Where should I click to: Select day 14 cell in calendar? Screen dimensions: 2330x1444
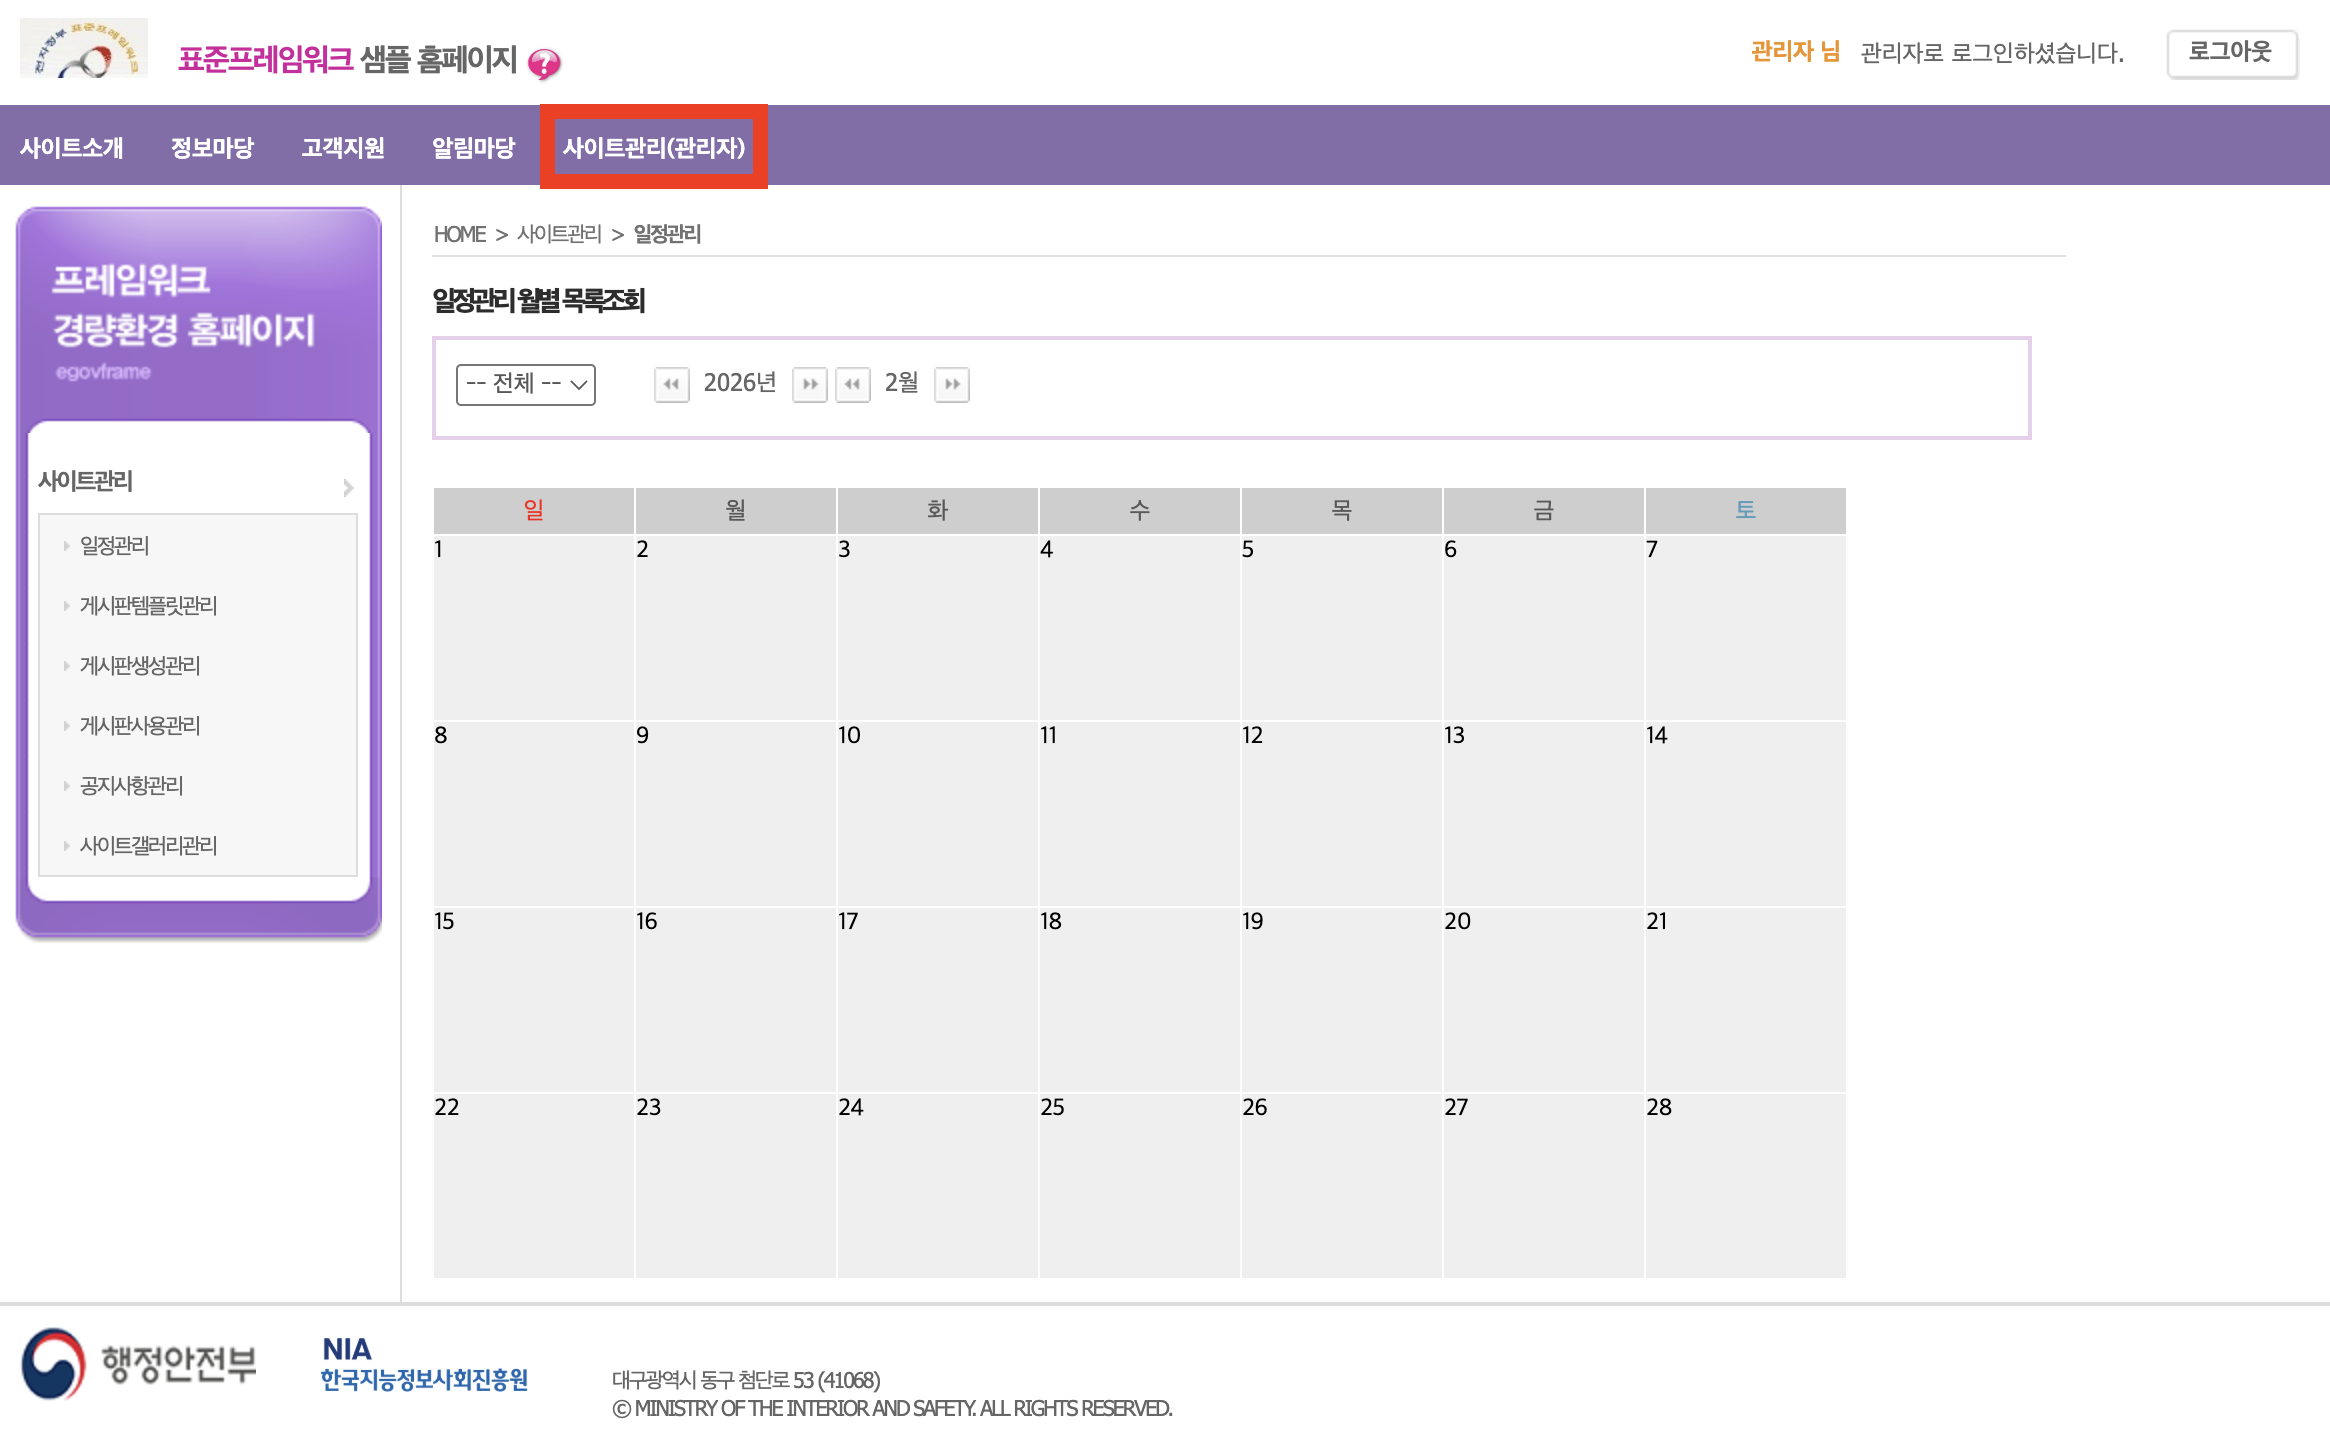pyautogui.click(x=1744, y=811)
